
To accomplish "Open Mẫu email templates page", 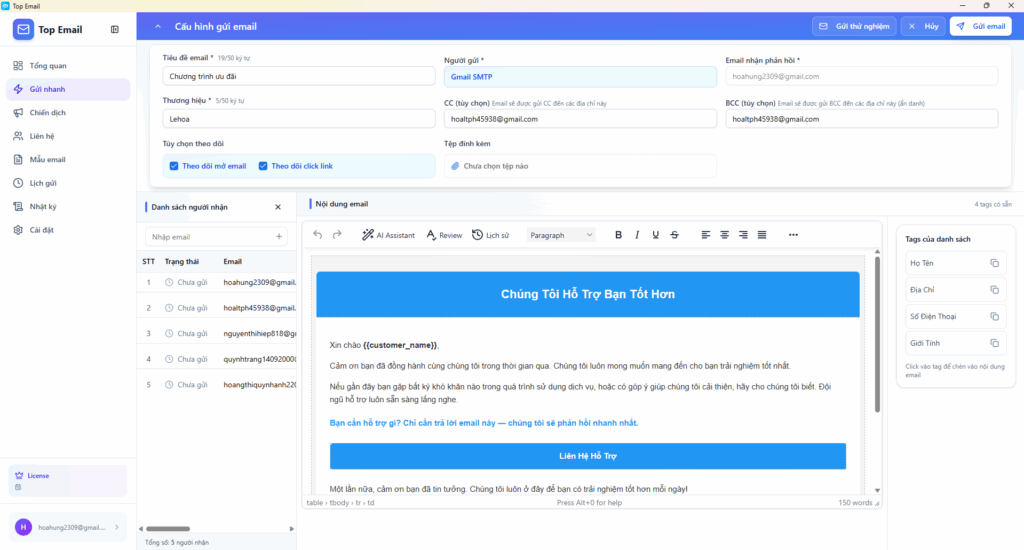I will coord(68,159).
